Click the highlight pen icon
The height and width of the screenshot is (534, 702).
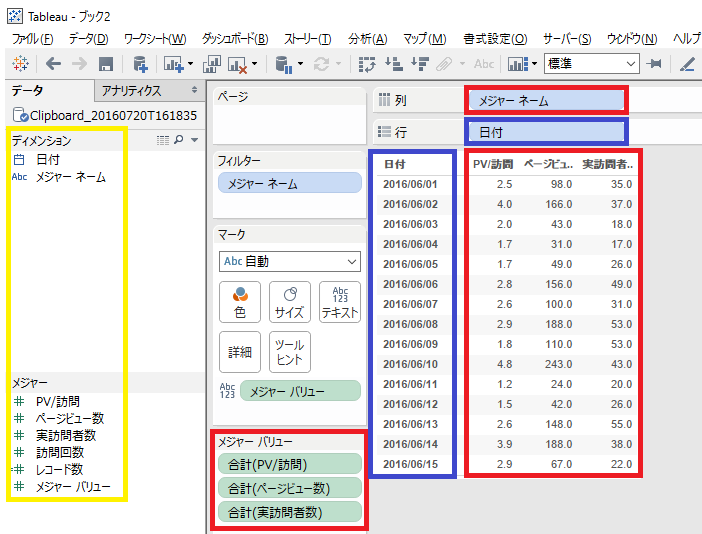[x=687, y=64]
